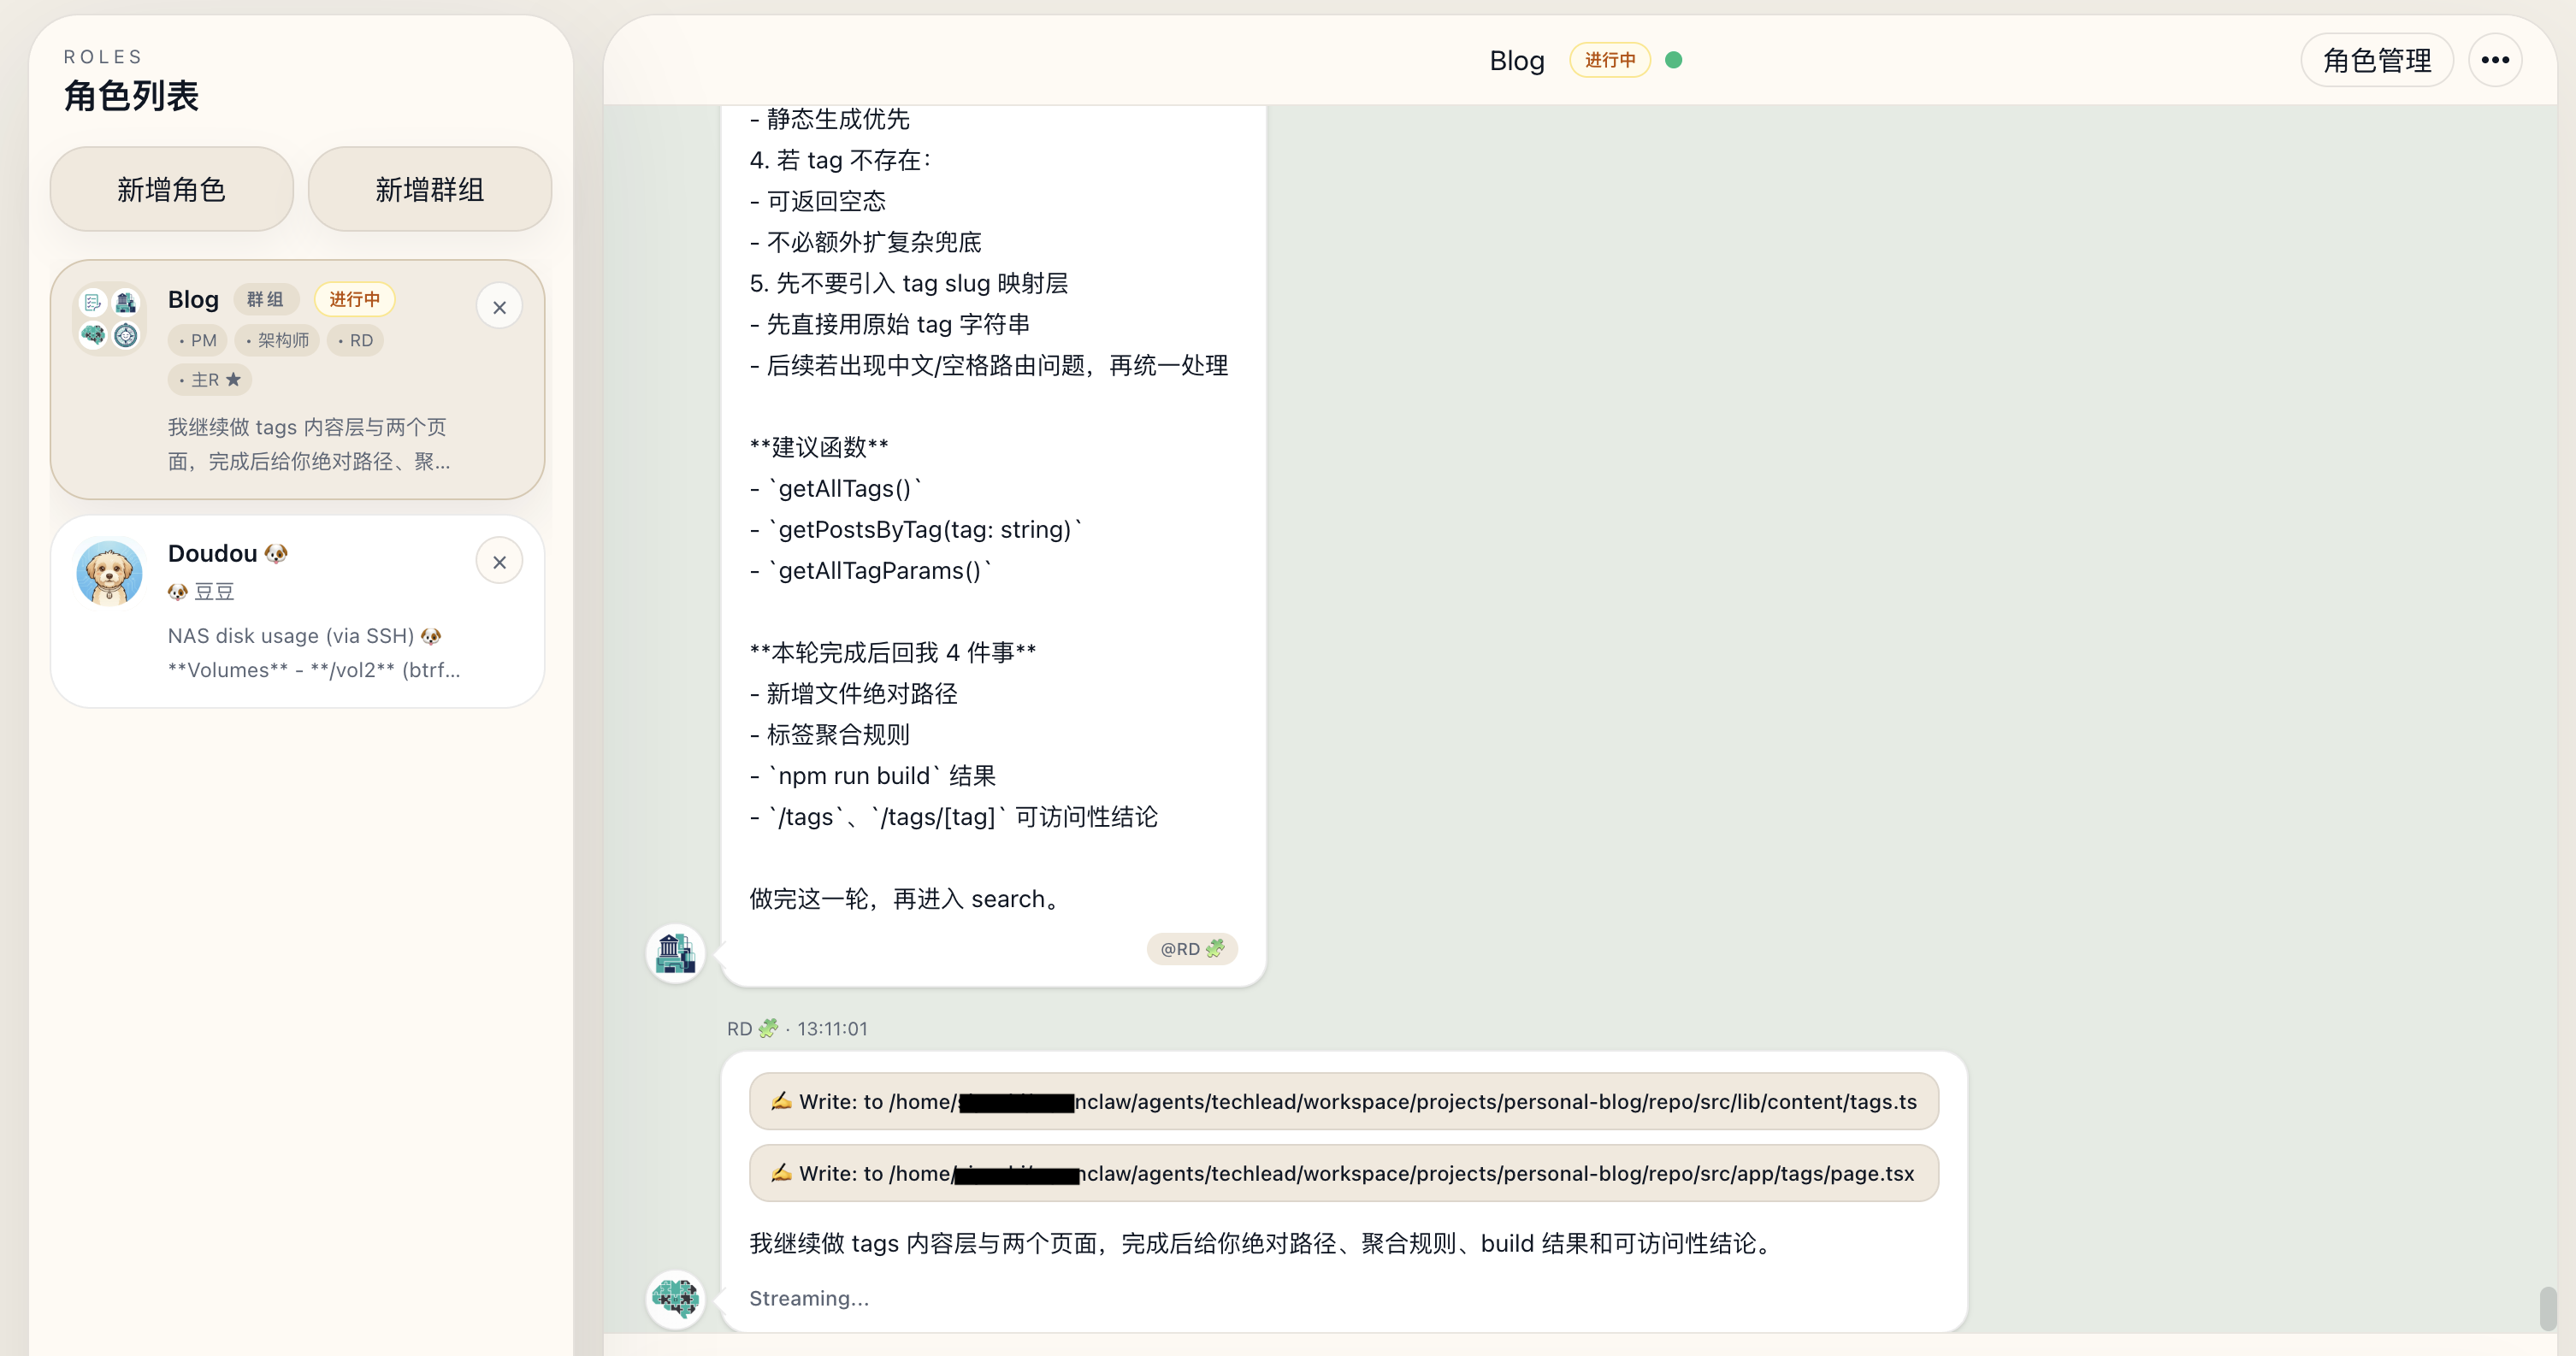Viewport: 2576px width, 1356px height.
Task: Click the green online status dot
Action: (1673, 60)
